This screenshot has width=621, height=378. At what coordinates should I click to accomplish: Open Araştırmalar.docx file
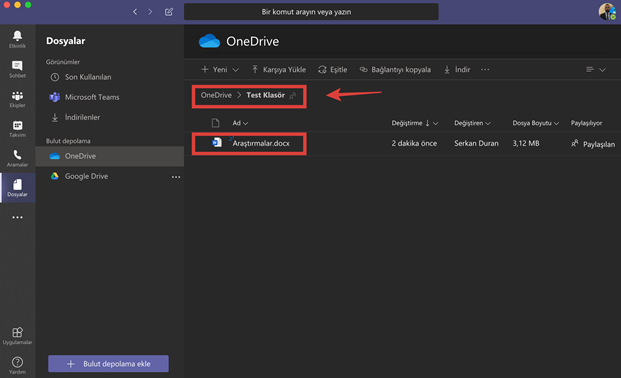[261, 143]
